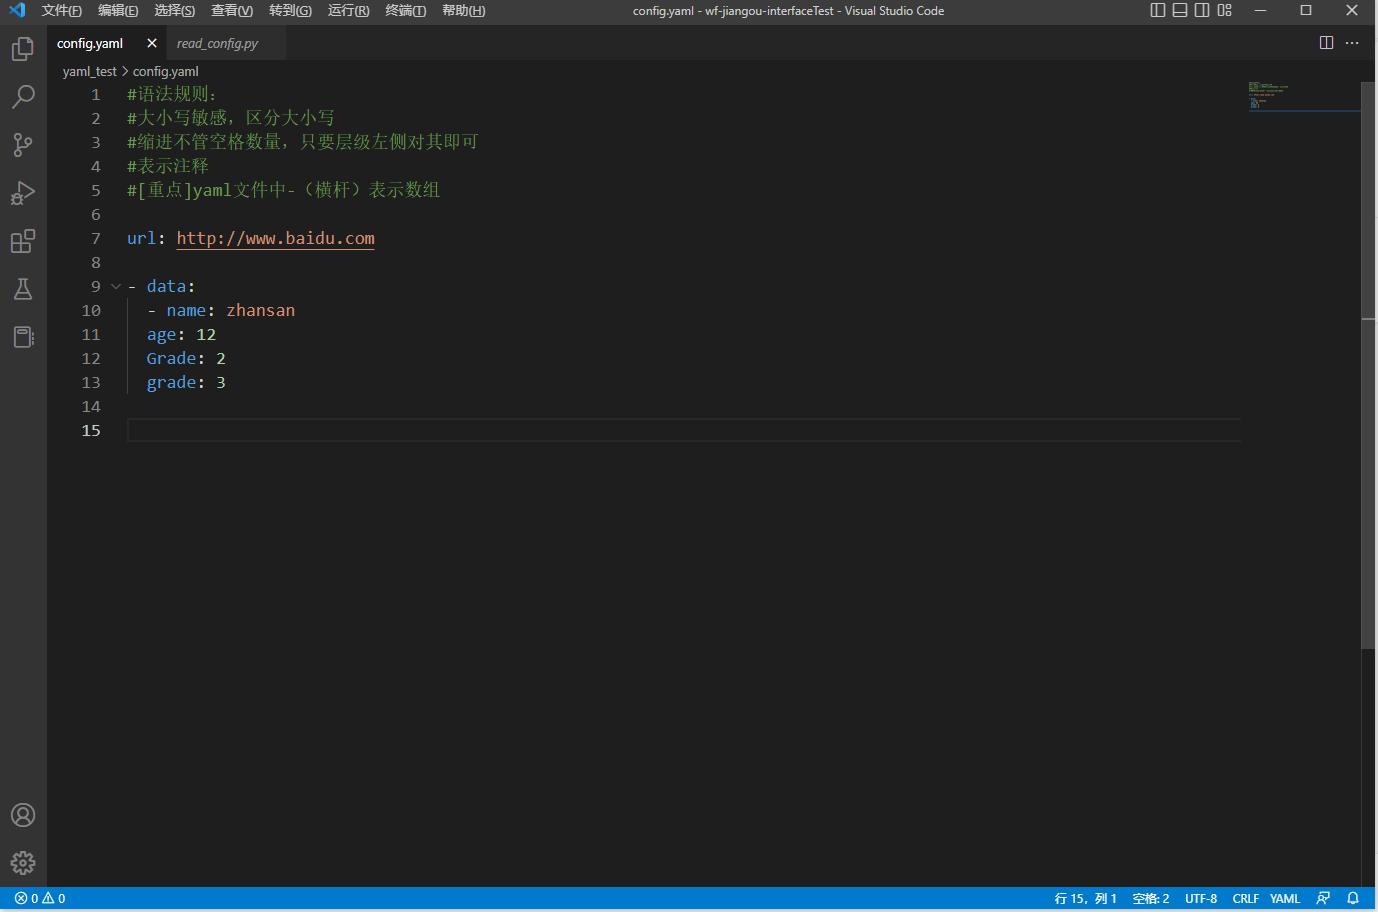Click the line and column indicator 行 15
1378x912 pixels.
click(1085, 898)
